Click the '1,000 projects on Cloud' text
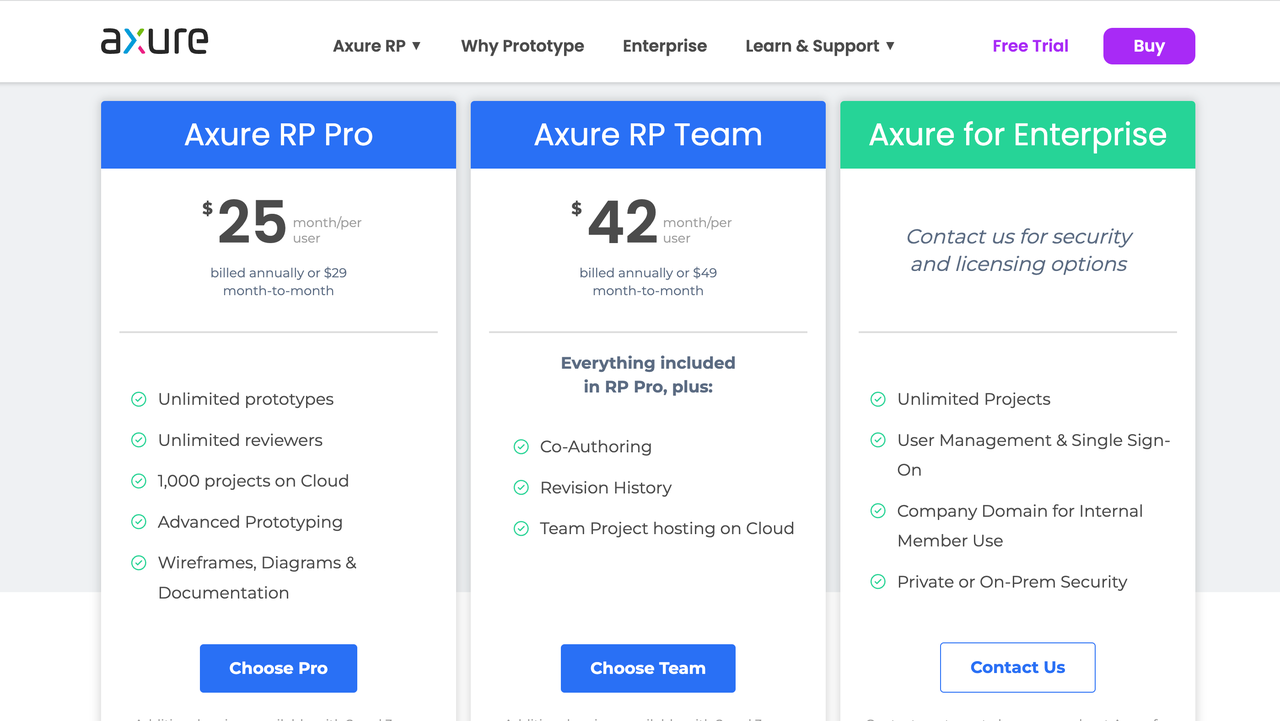The height and width of the screenshot is (721, 1280). [253, 481]
